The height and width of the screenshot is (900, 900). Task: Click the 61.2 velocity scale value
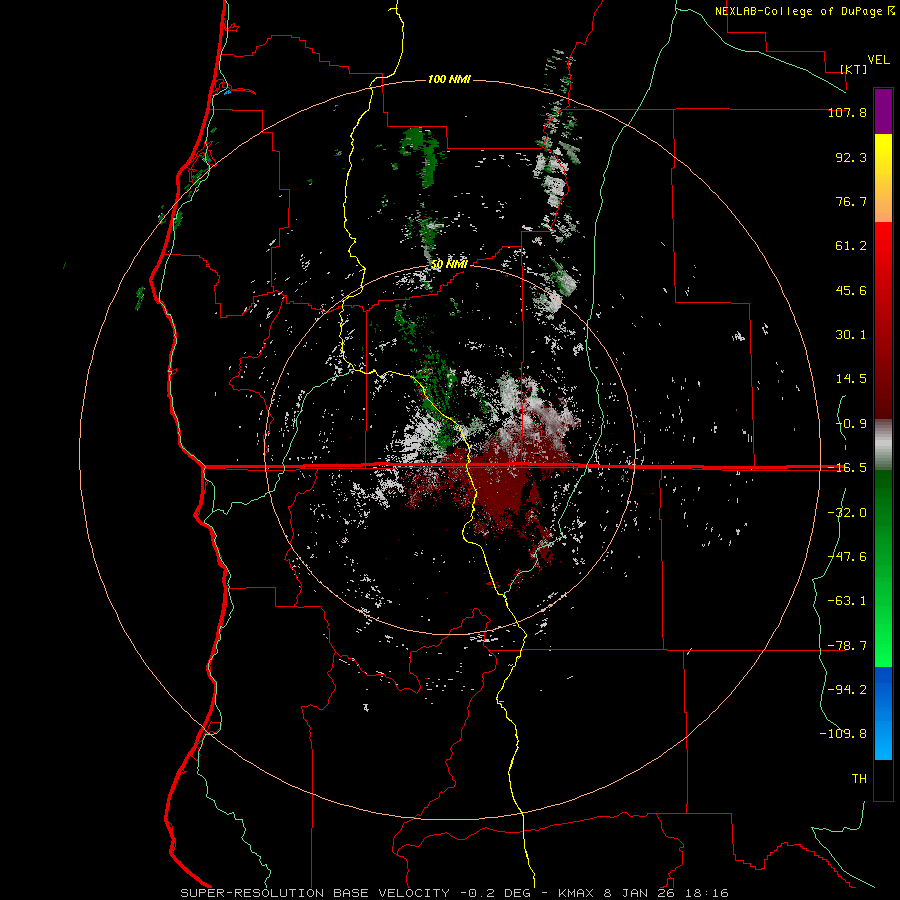851,246
